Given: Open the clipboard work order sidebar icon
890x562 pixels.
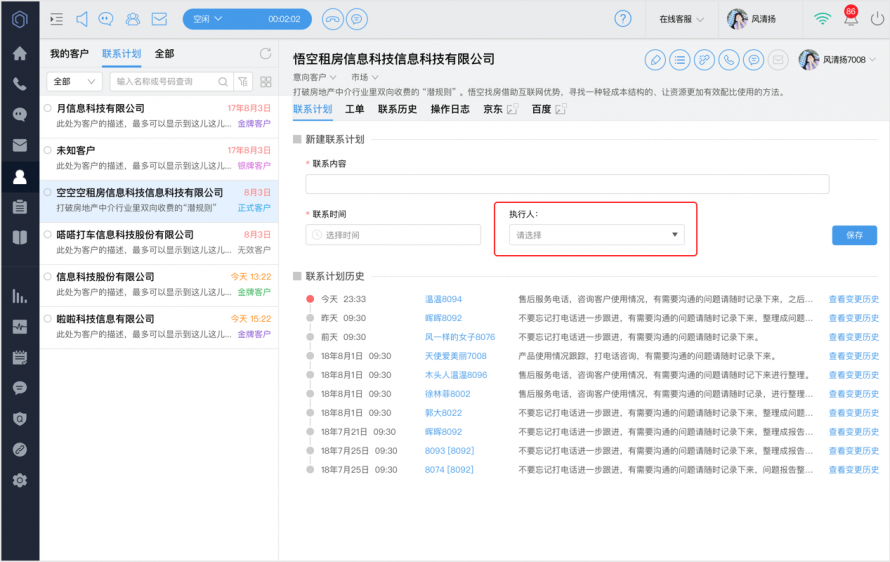Looking at the screenshot, I should 20,207.
